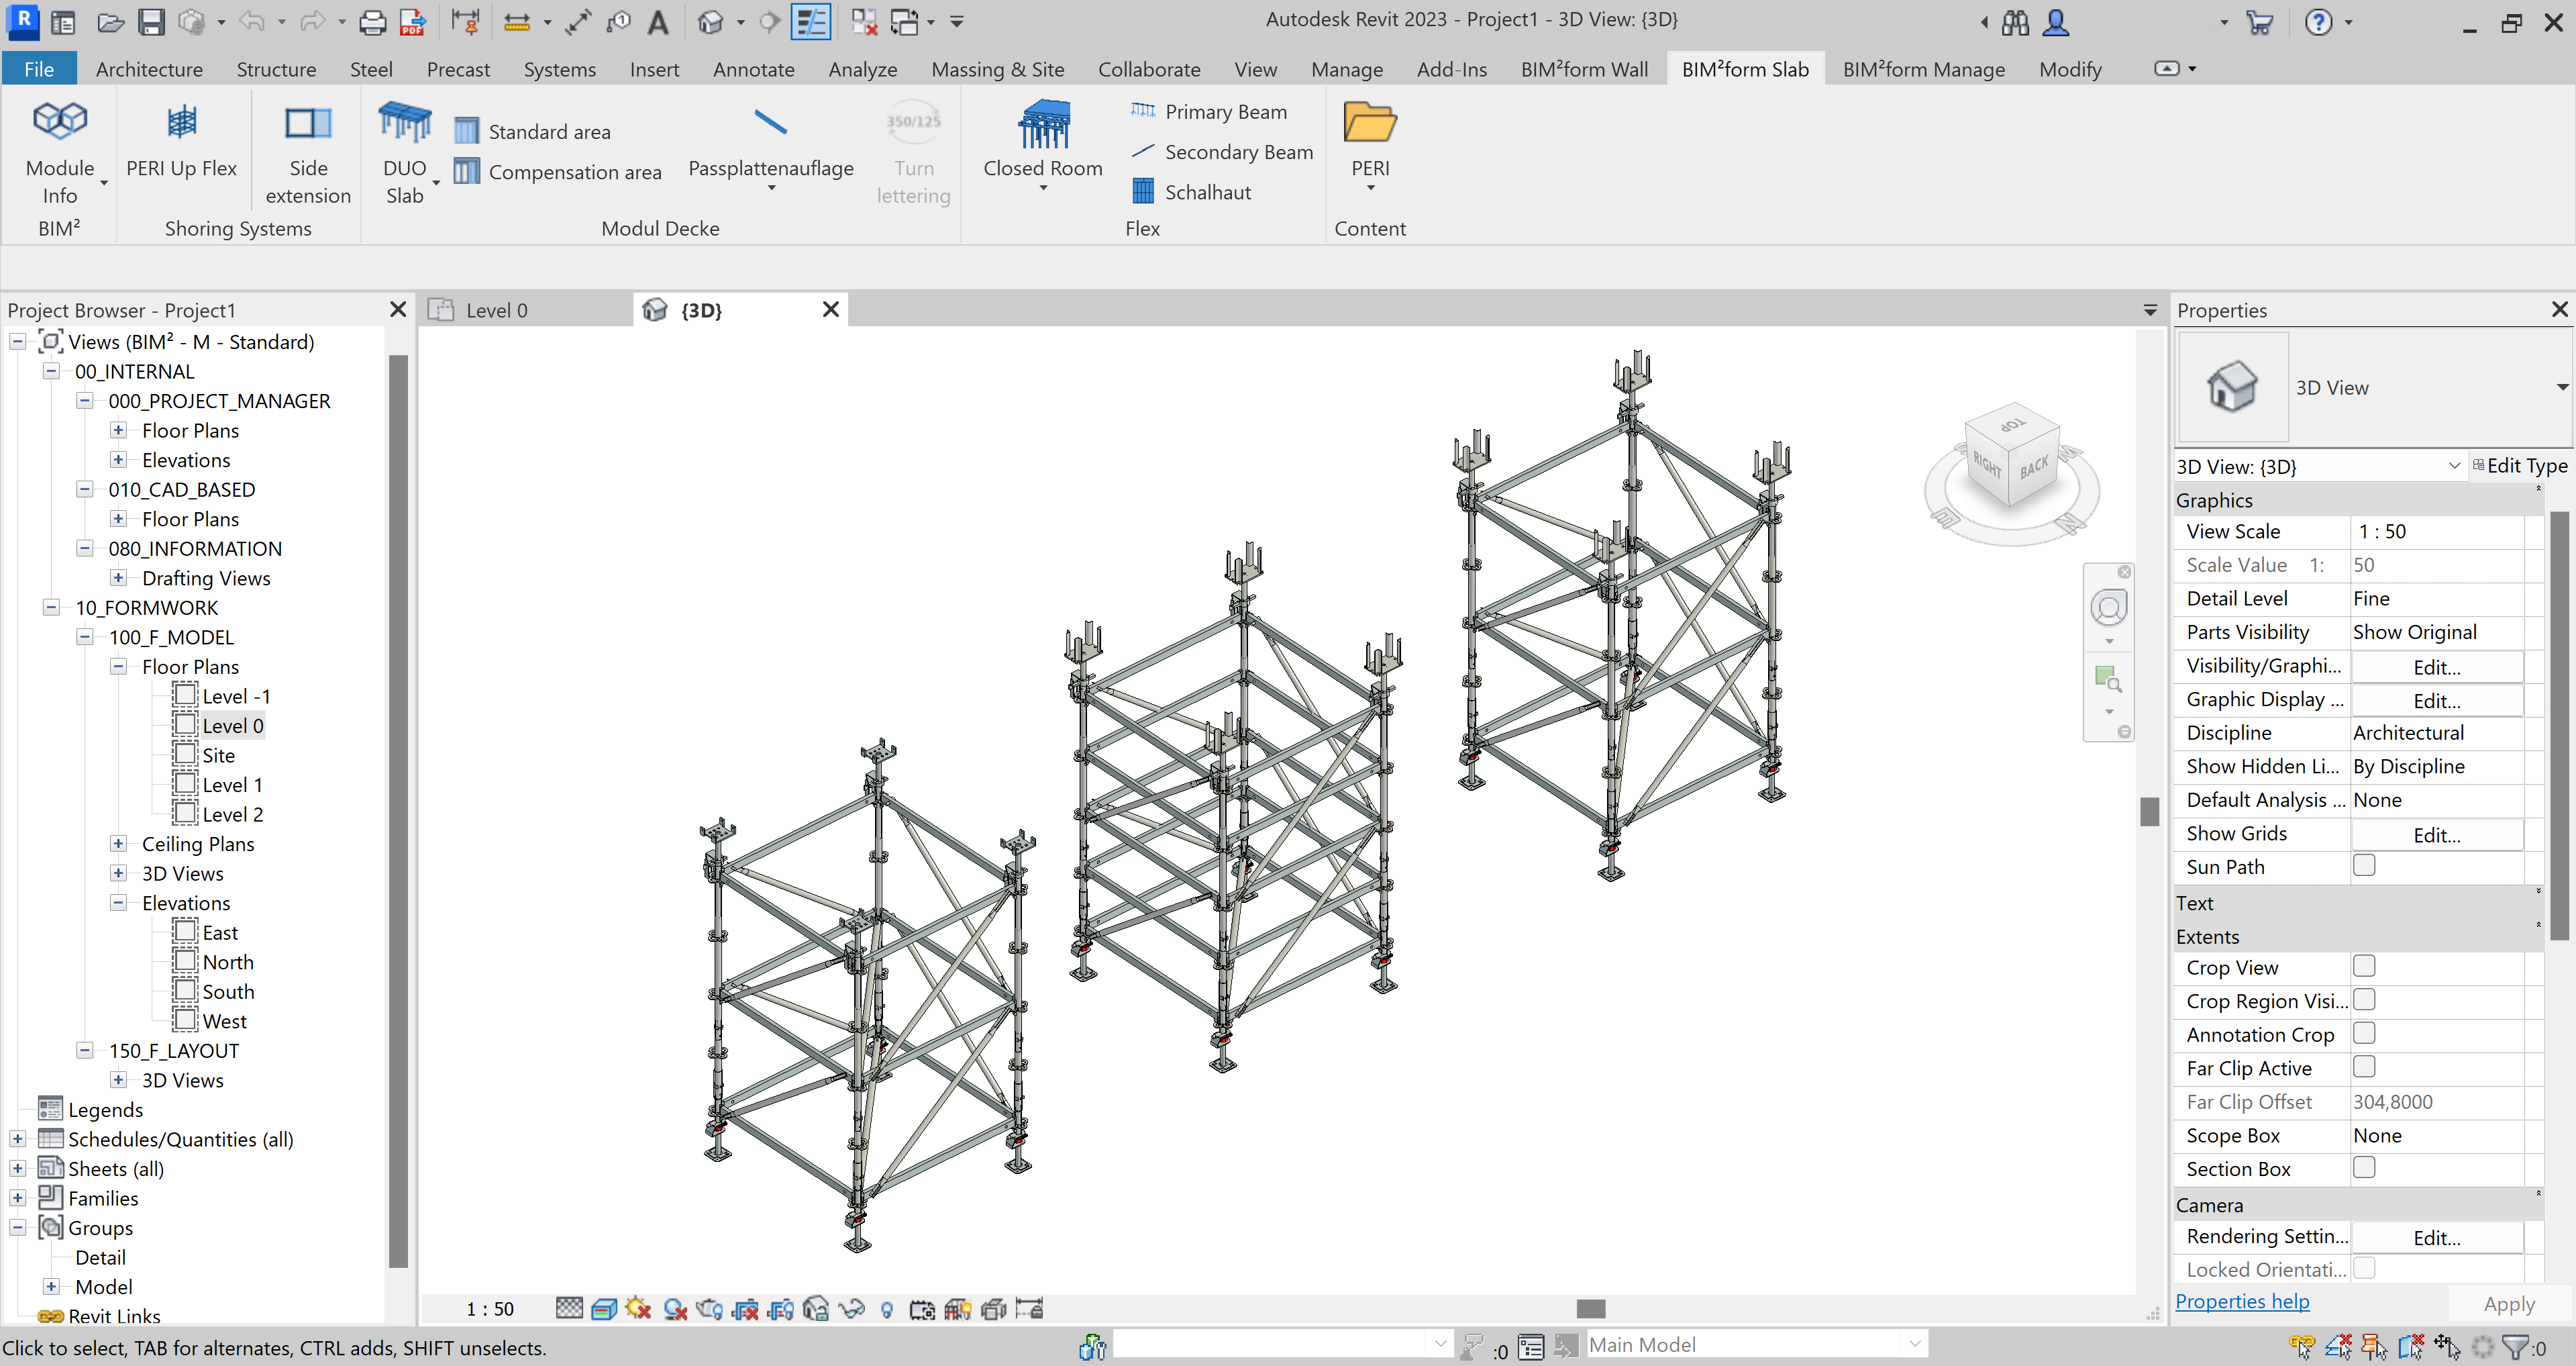Open the Level 0 view tab
The width and height of the screenshot is (2576, 1366).
point(497,310)
